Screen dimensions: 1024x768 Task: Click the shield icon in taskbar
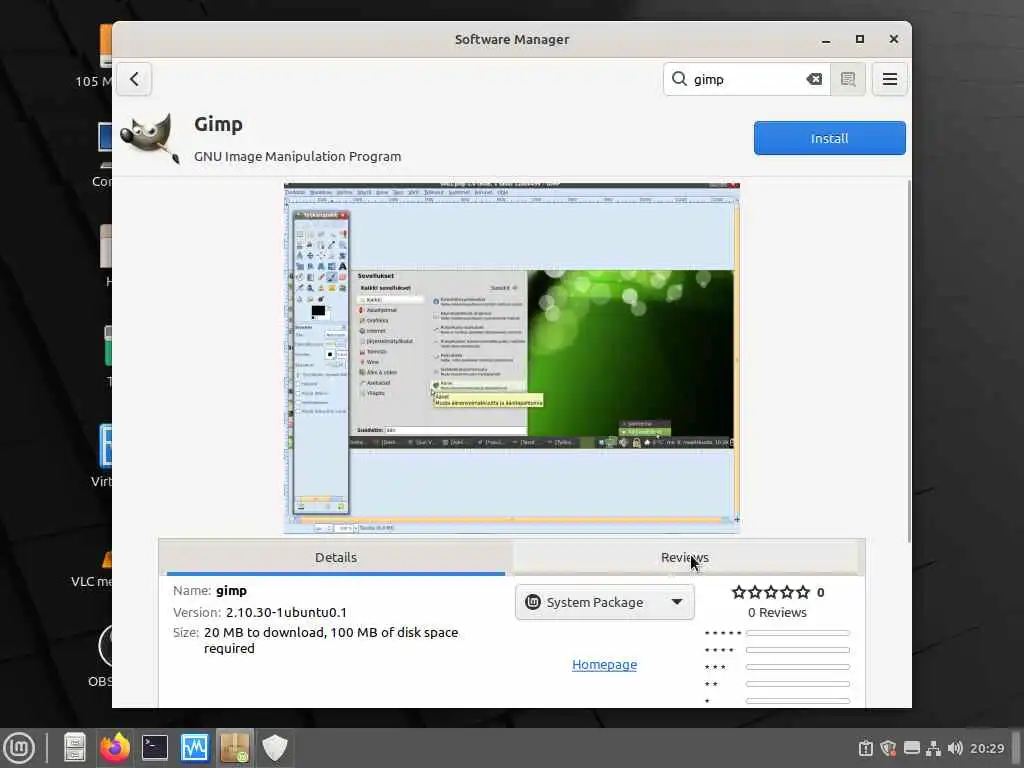coord(275,747)
